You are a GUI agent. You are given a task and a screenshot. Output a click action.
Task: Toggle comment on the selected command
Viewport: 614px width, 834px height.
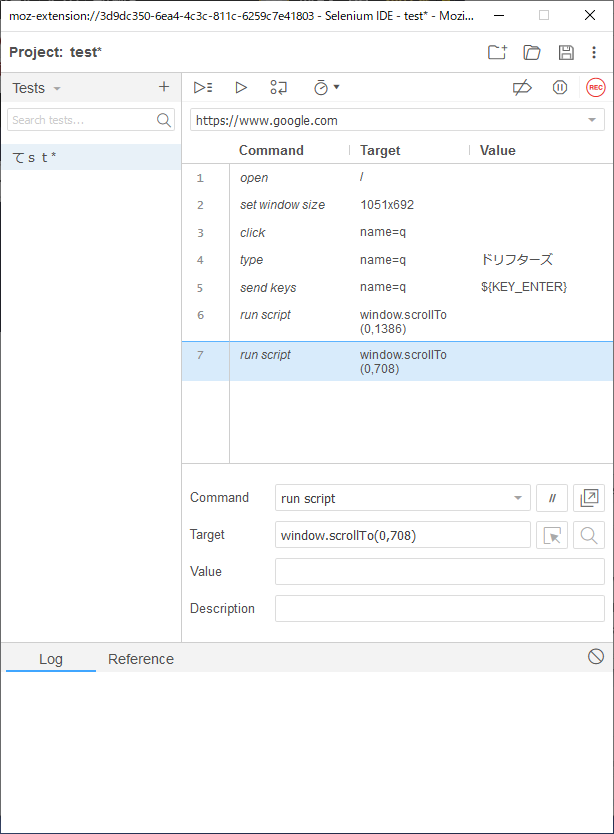pos(552,498)
